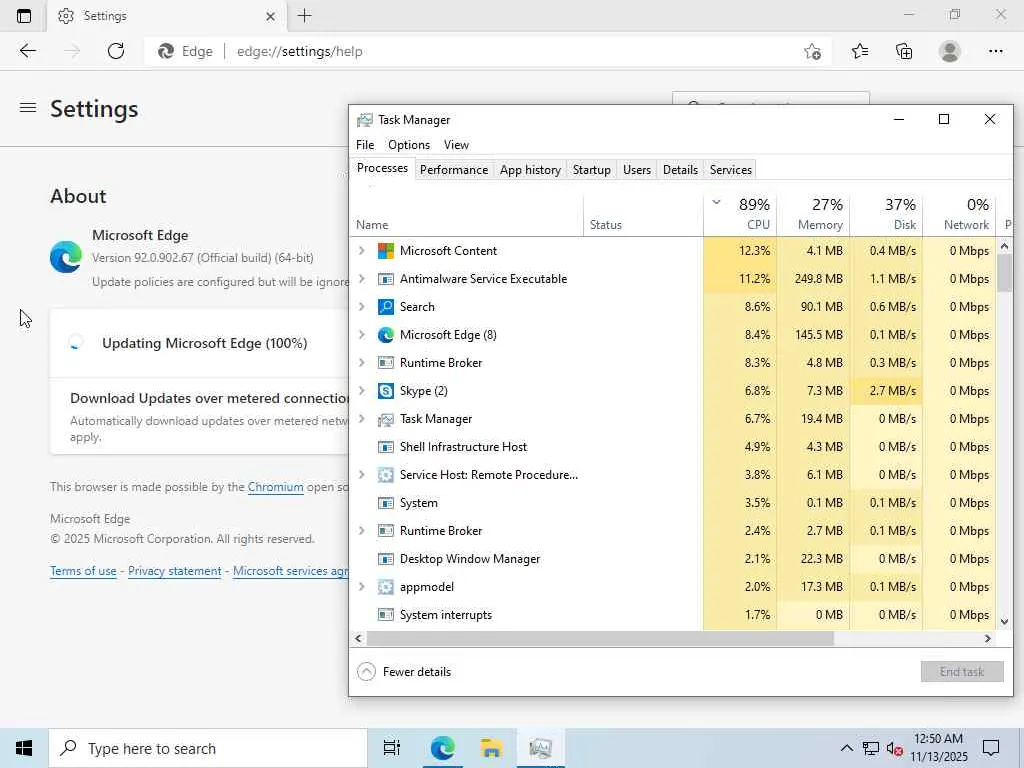Image resolution: width=1024 pixels, height=768 pixels.
Task: Click the Search process magnifier icon
Action: tap(386, 307)
